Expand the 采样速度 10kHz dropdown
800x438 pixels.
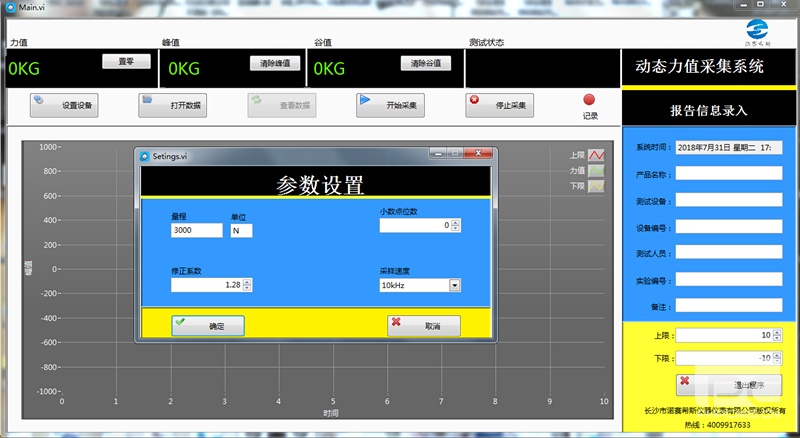tap(455, 285)
